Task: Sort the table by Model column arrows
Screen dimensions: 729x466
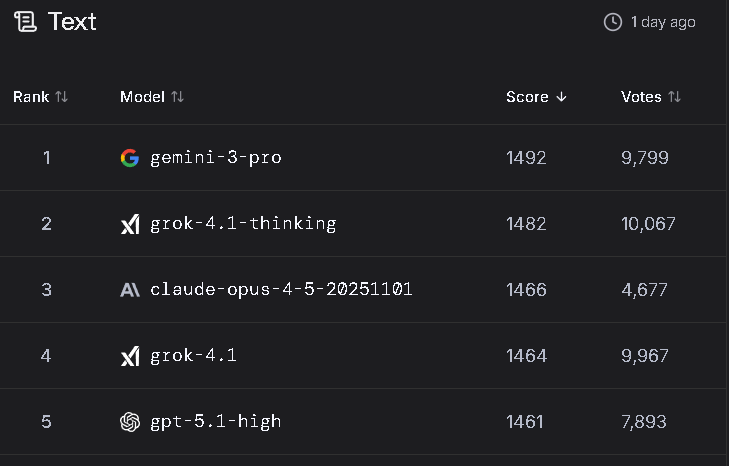Action: pos(178,97)
